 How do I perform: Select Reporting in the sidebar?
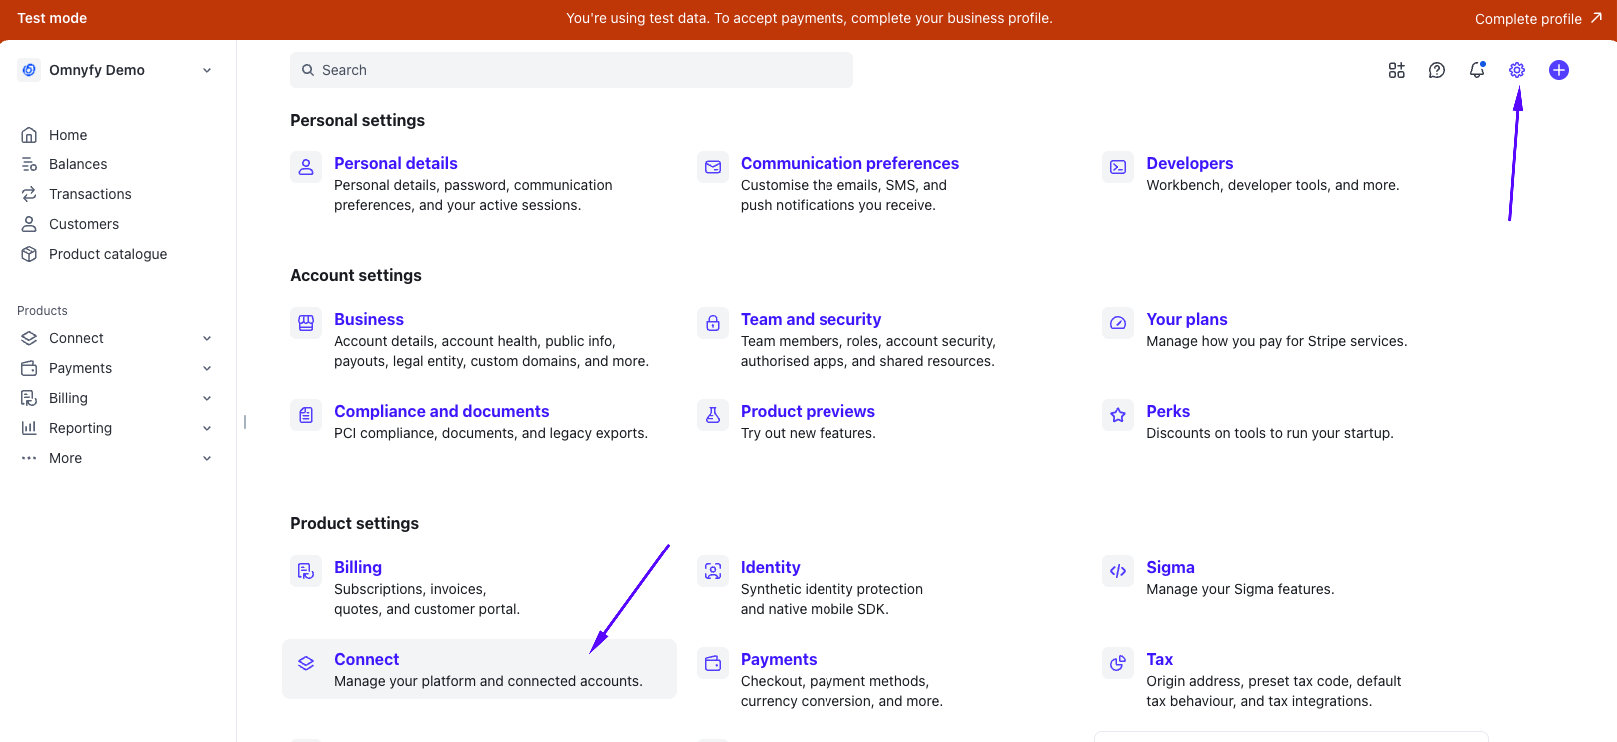pyautogui.click(x=80, y=428)
